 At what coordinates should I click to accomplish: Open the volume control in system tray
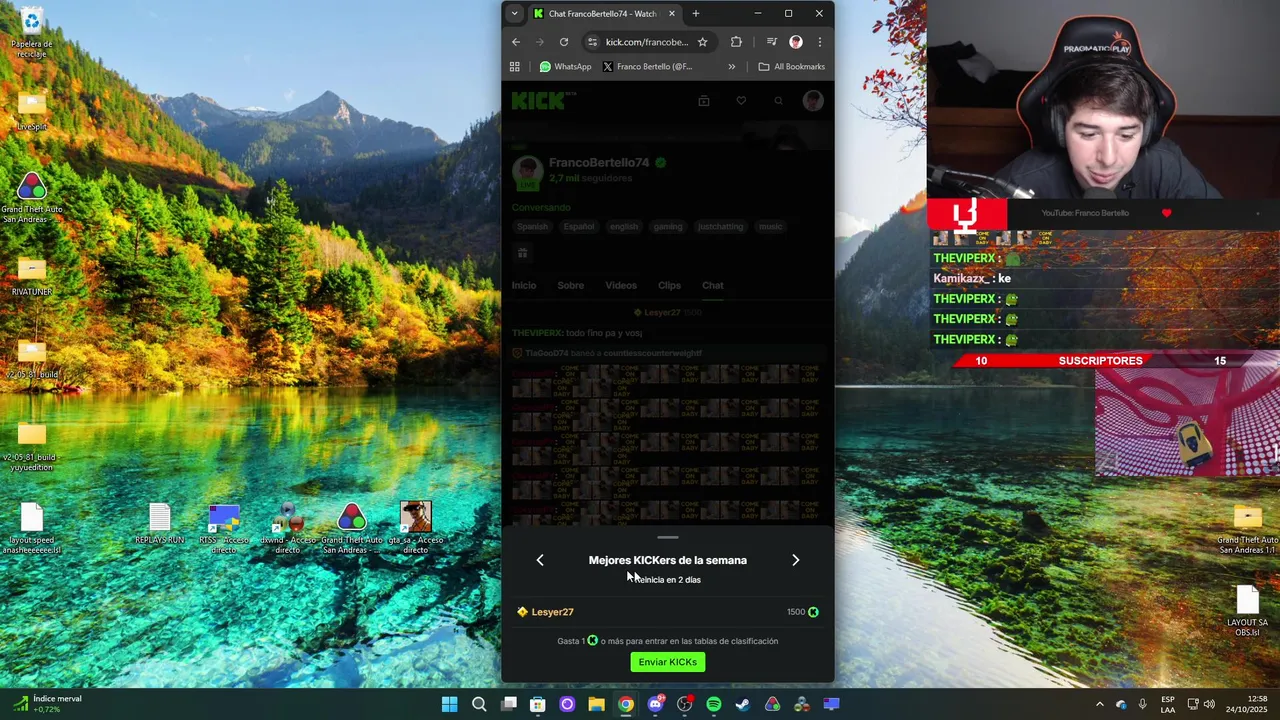point(1209,704)
